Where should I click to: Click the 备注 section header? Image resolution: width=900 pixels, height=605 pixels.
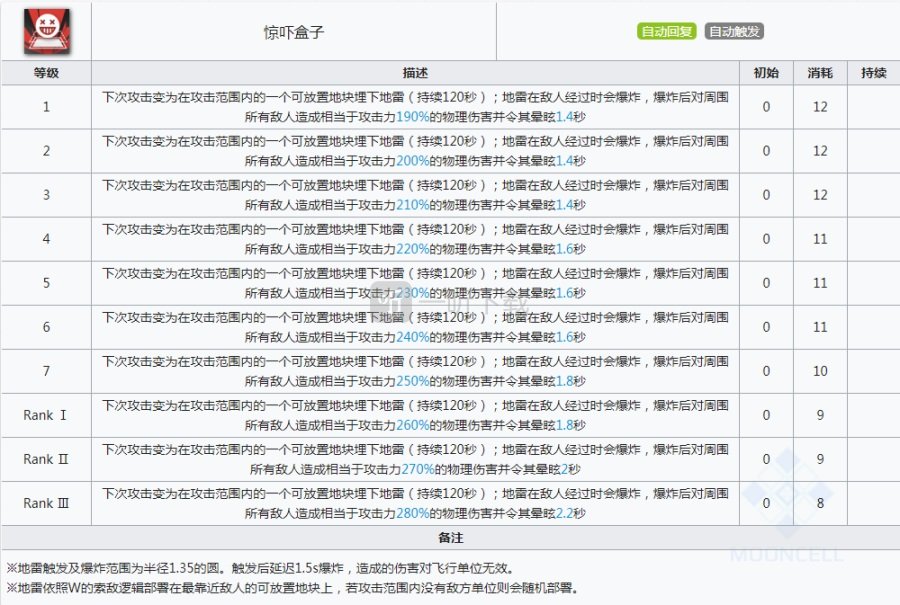pos(450,538)
